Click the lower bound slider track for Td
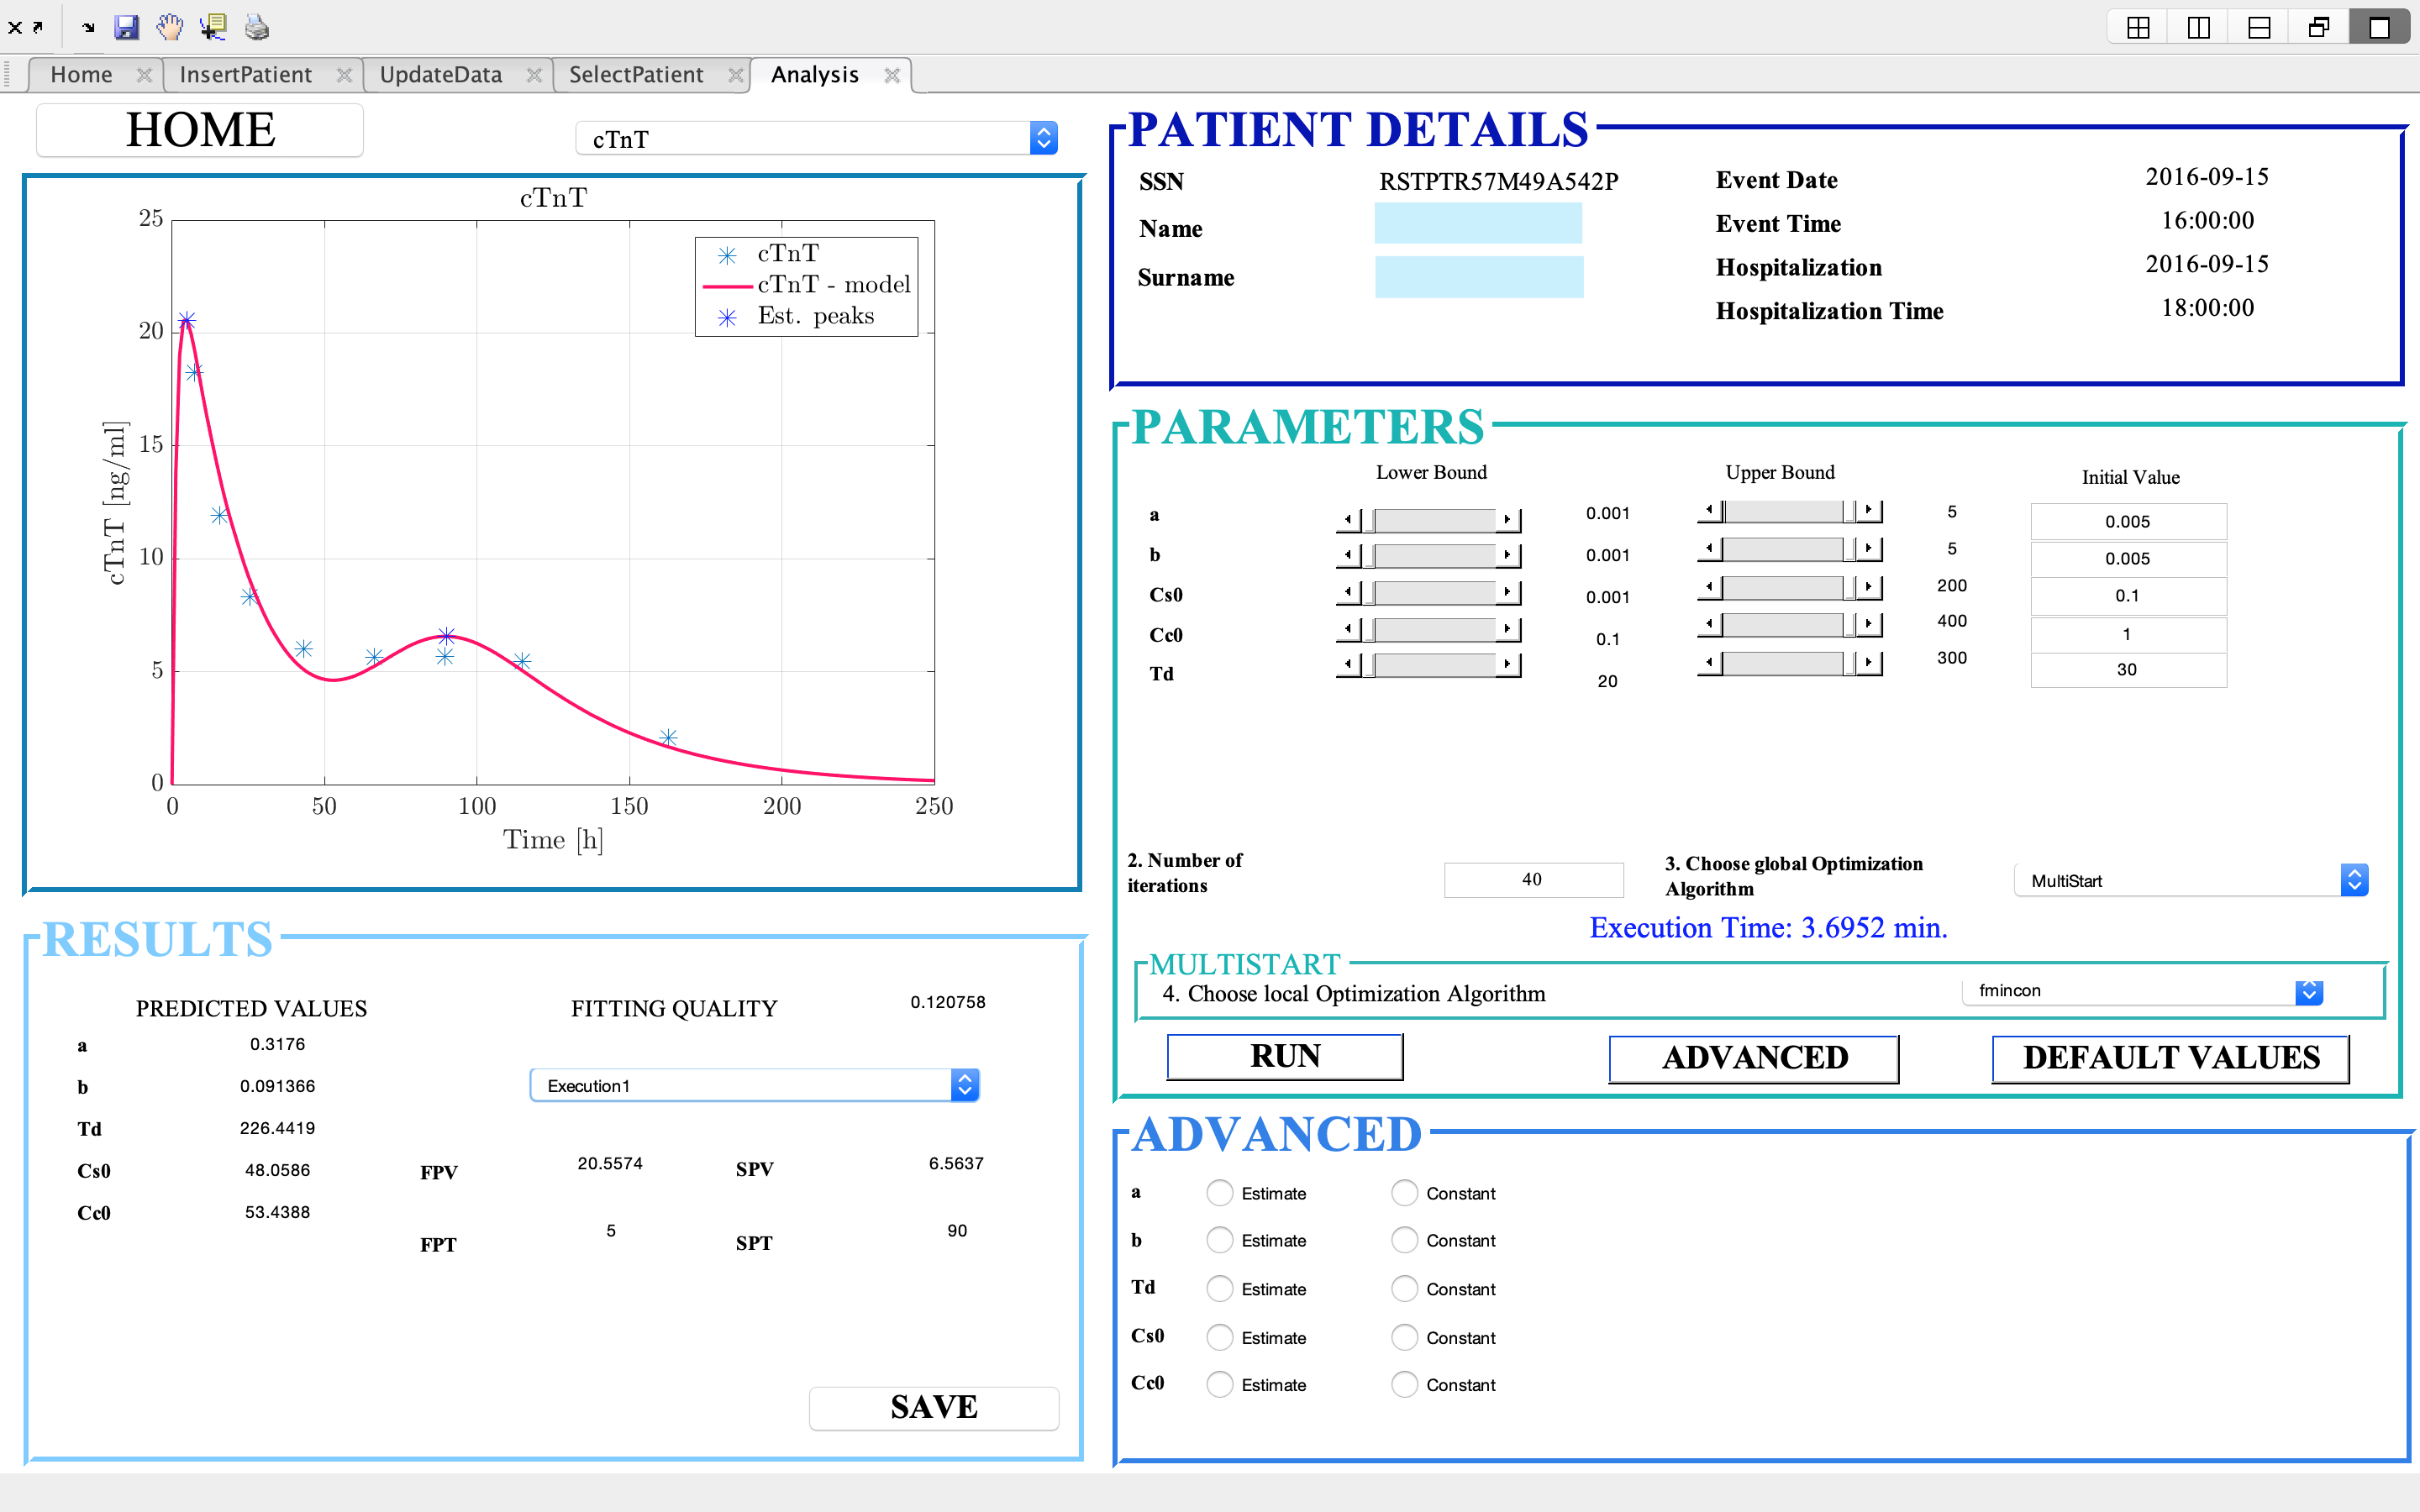This screenshot has width=2420, height=1512. pos(1435,665)
